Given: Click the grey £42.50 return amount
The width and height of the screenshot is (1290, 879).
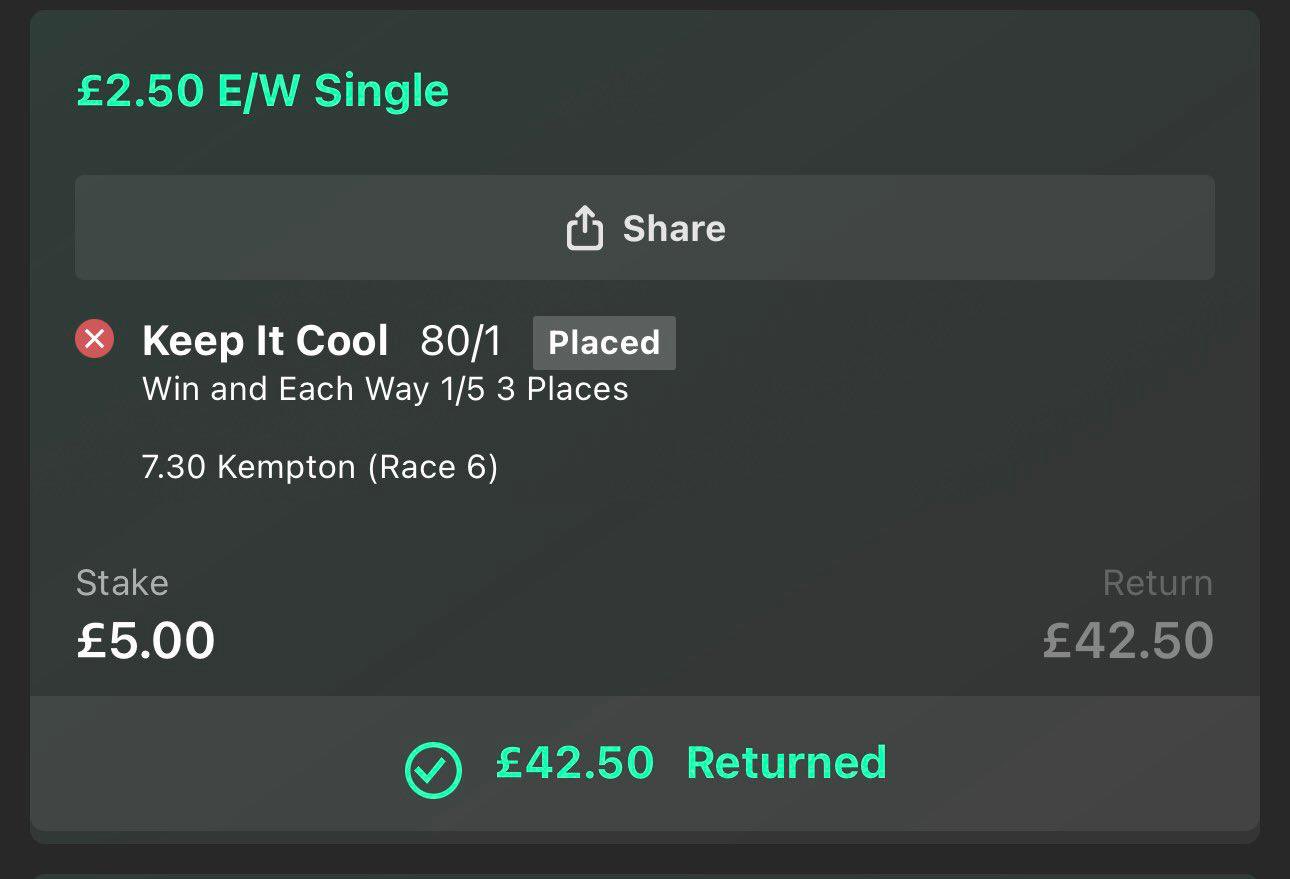Looking at the screenshot, I should pos(1128,641).
